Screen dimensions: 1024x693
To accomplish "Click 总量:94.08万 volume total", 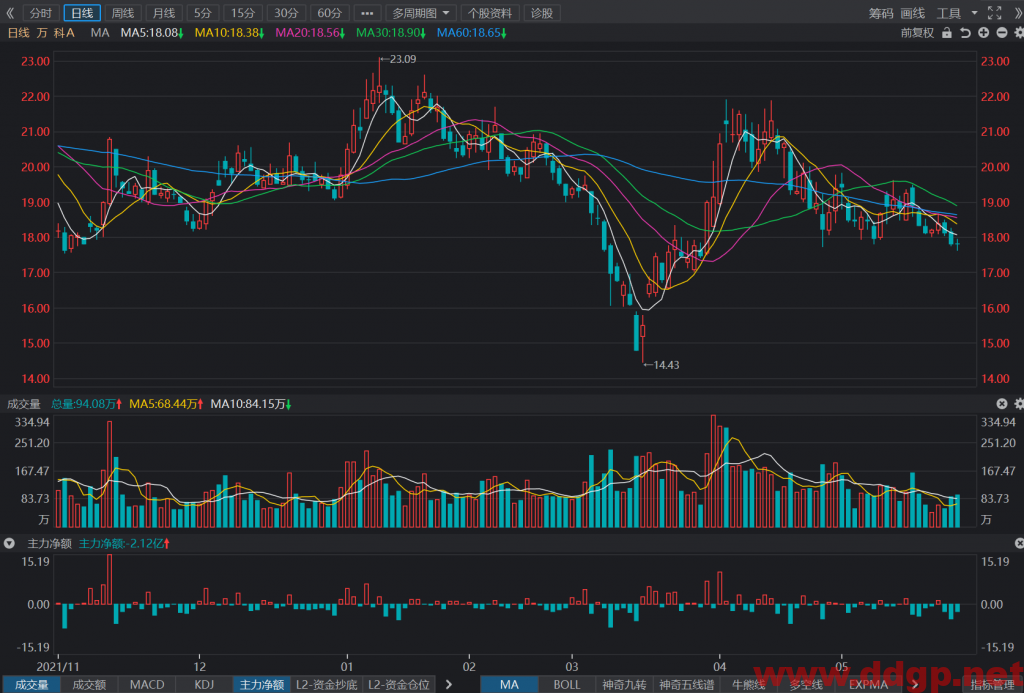I will tap(87, 404).
